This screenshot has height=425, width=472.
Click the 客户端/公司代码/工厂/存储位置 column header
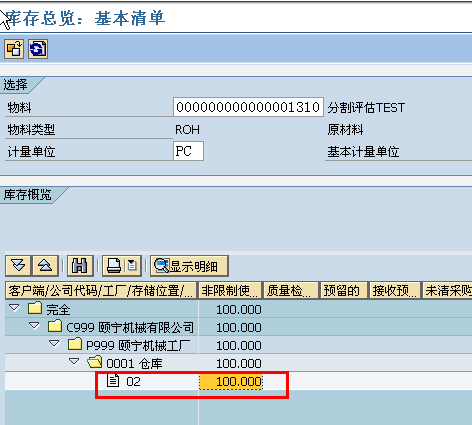[x=101, y=291]
